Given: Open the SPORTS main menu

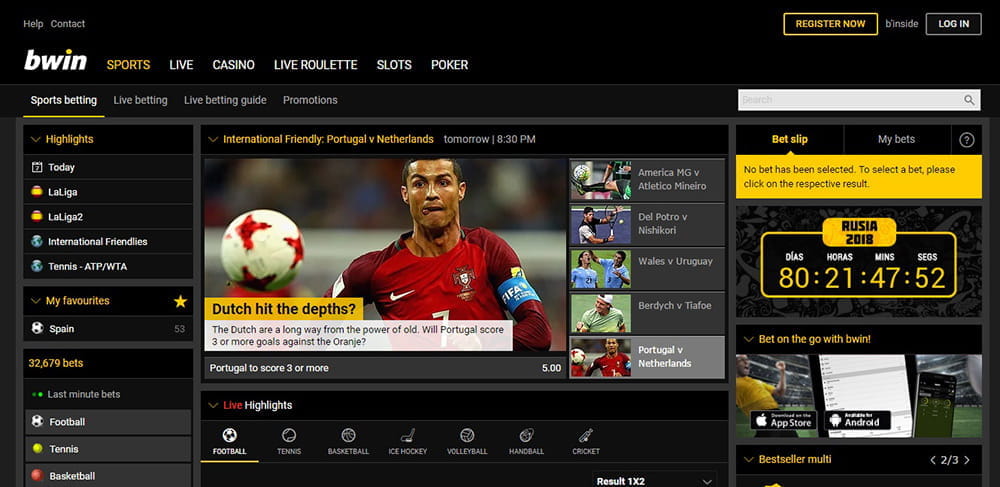Looking at the screenshot, I should pyautogui.click(x=128, y=65).
